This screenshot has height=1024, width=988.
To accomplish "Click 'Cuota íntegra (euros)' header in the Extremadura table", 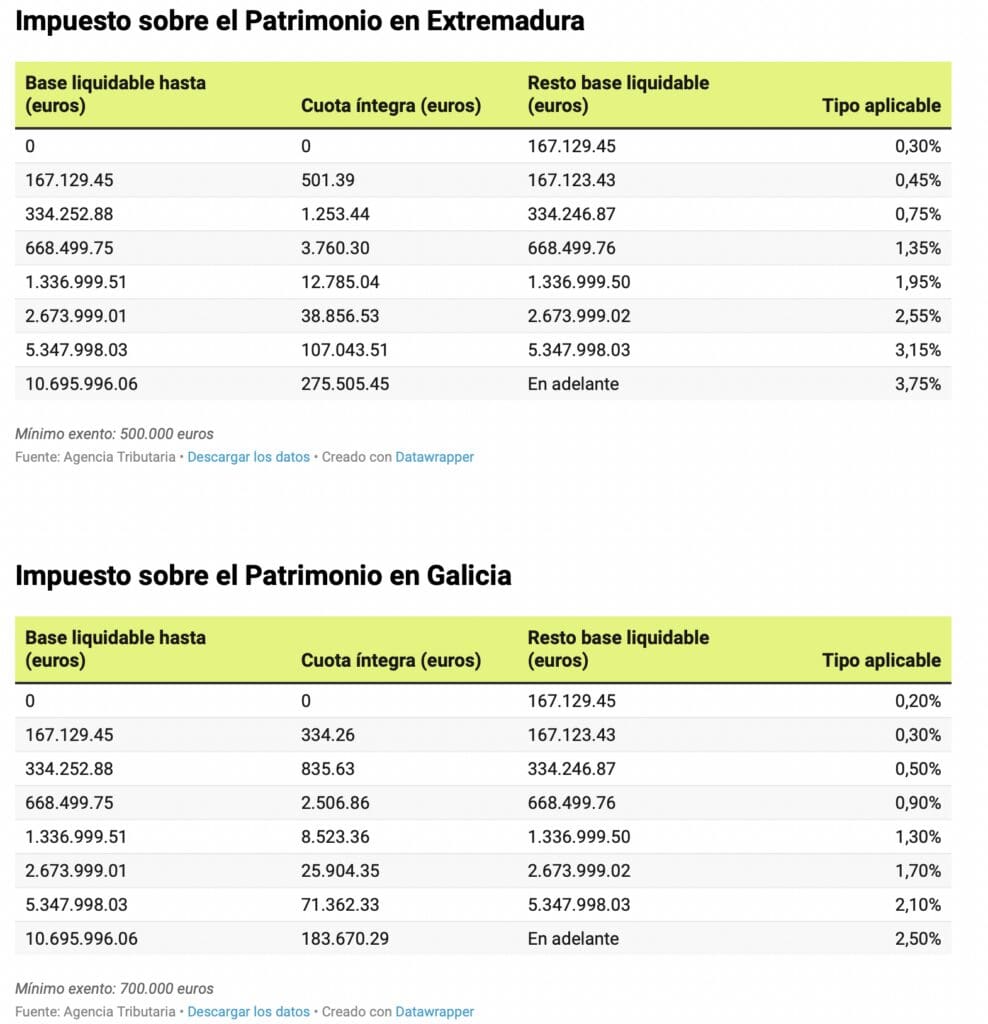I will pyautogui.click(x=391, y=105).
